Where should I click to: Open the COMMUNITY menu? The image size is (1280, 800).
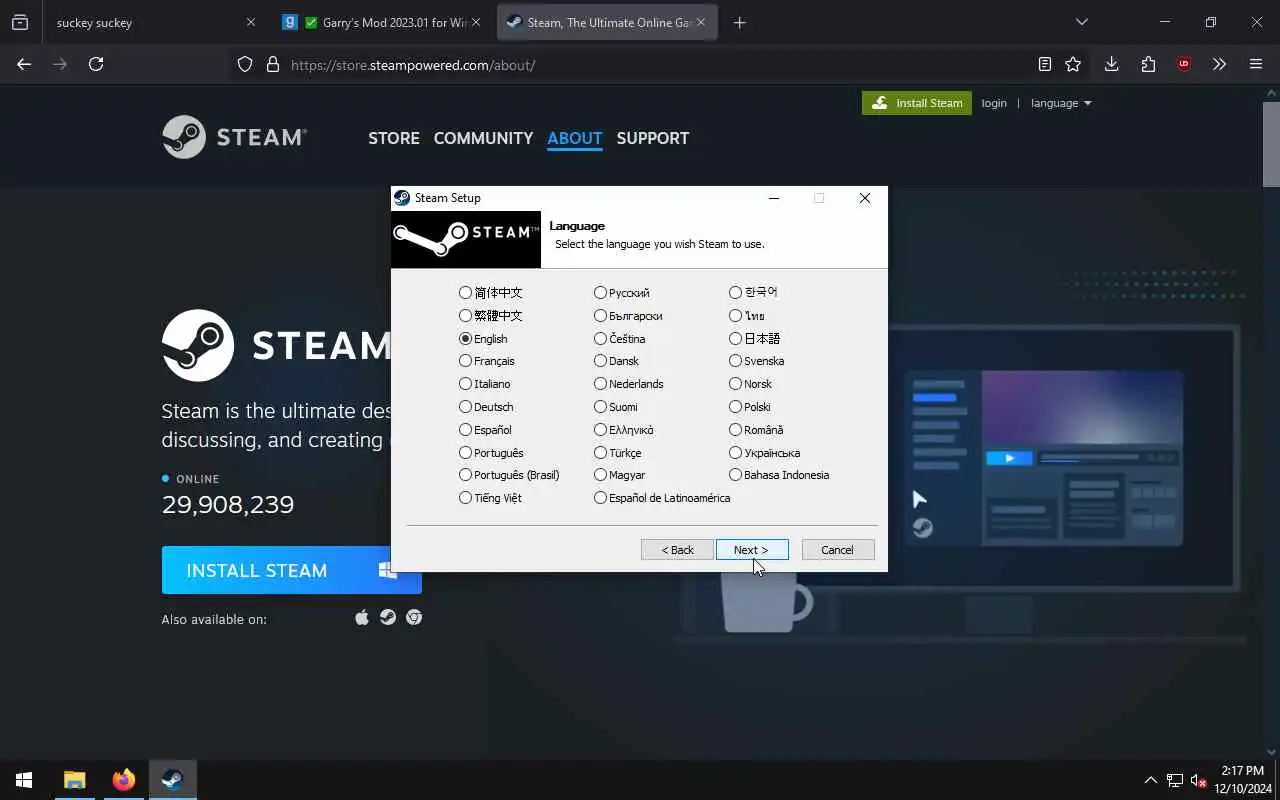[483, 138]
